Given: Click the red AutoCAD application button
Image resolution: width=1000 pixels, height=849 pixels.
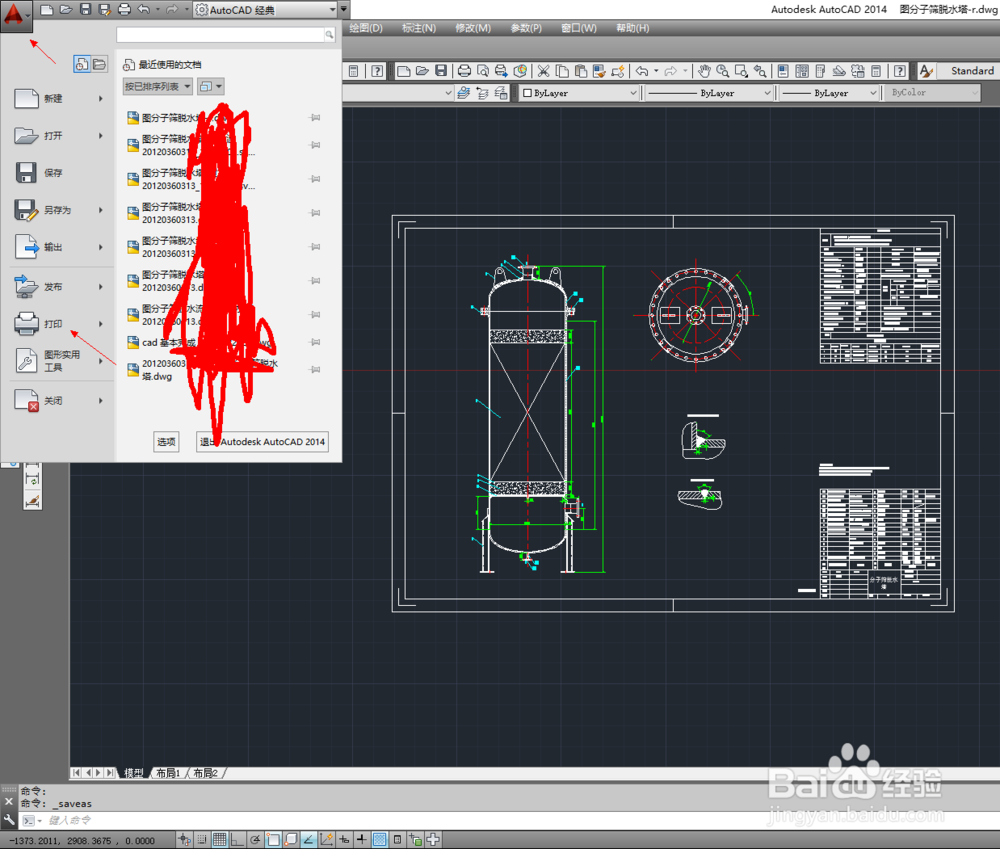Looking at the screenshot, I should (15, 15).
